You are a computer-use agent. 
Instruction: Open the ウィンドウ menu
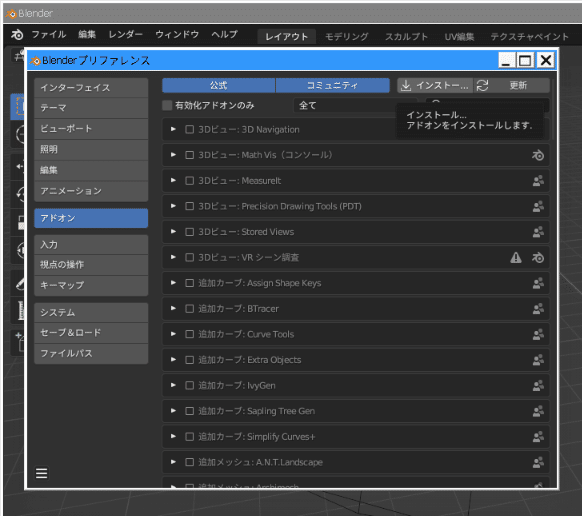177,35
